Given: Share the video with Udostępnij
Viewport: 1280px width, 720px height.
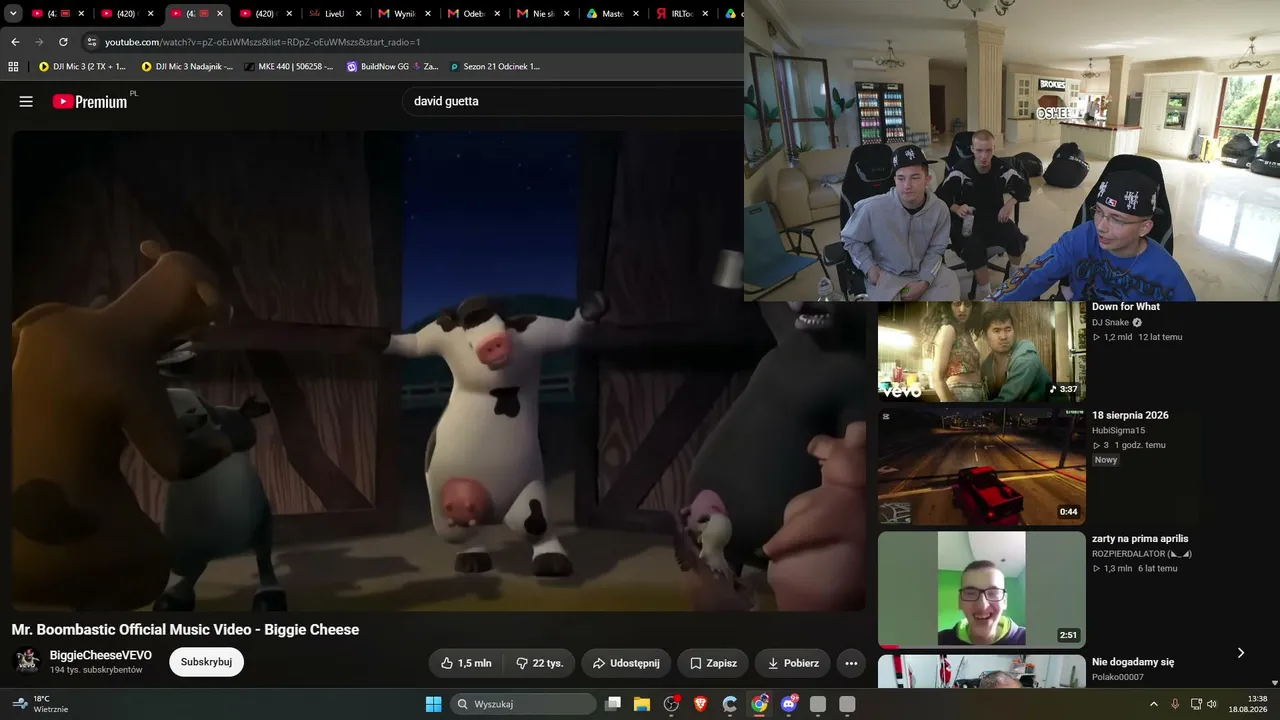Looking at the screenshot, I should [x=626, y=663].
